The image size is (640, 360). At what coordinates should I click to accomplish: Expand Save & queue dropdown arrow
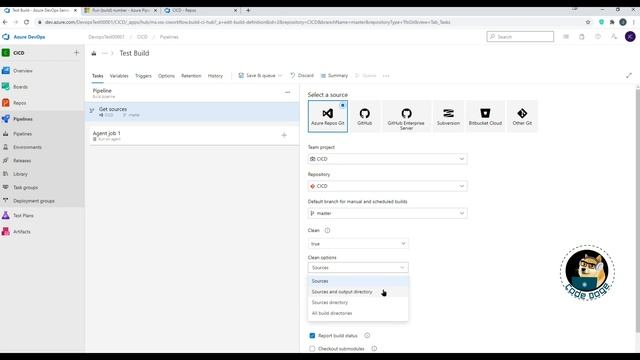(x=280, y=76)
